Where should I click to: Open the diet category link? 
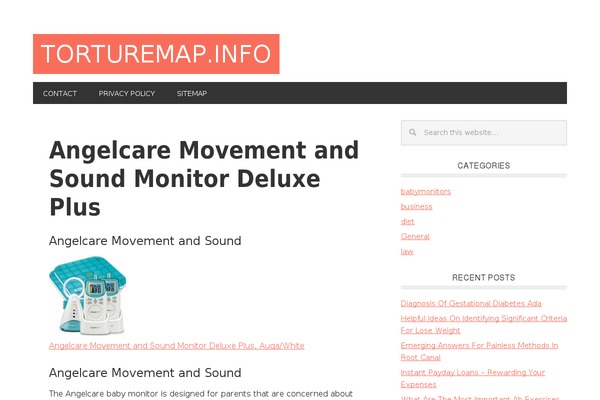tap(407, 221)
